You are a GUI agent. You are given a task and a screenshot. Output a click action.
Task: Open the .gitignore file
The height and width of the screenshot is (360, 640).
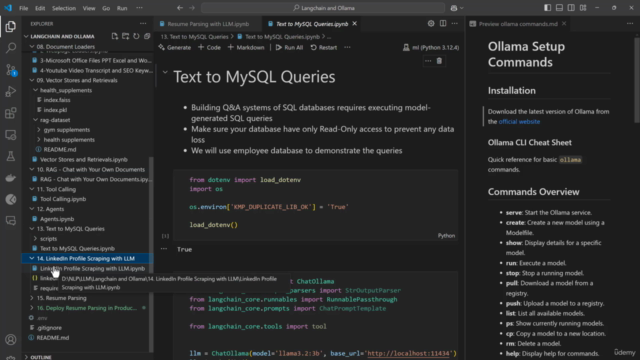click(x=49, y=328)
